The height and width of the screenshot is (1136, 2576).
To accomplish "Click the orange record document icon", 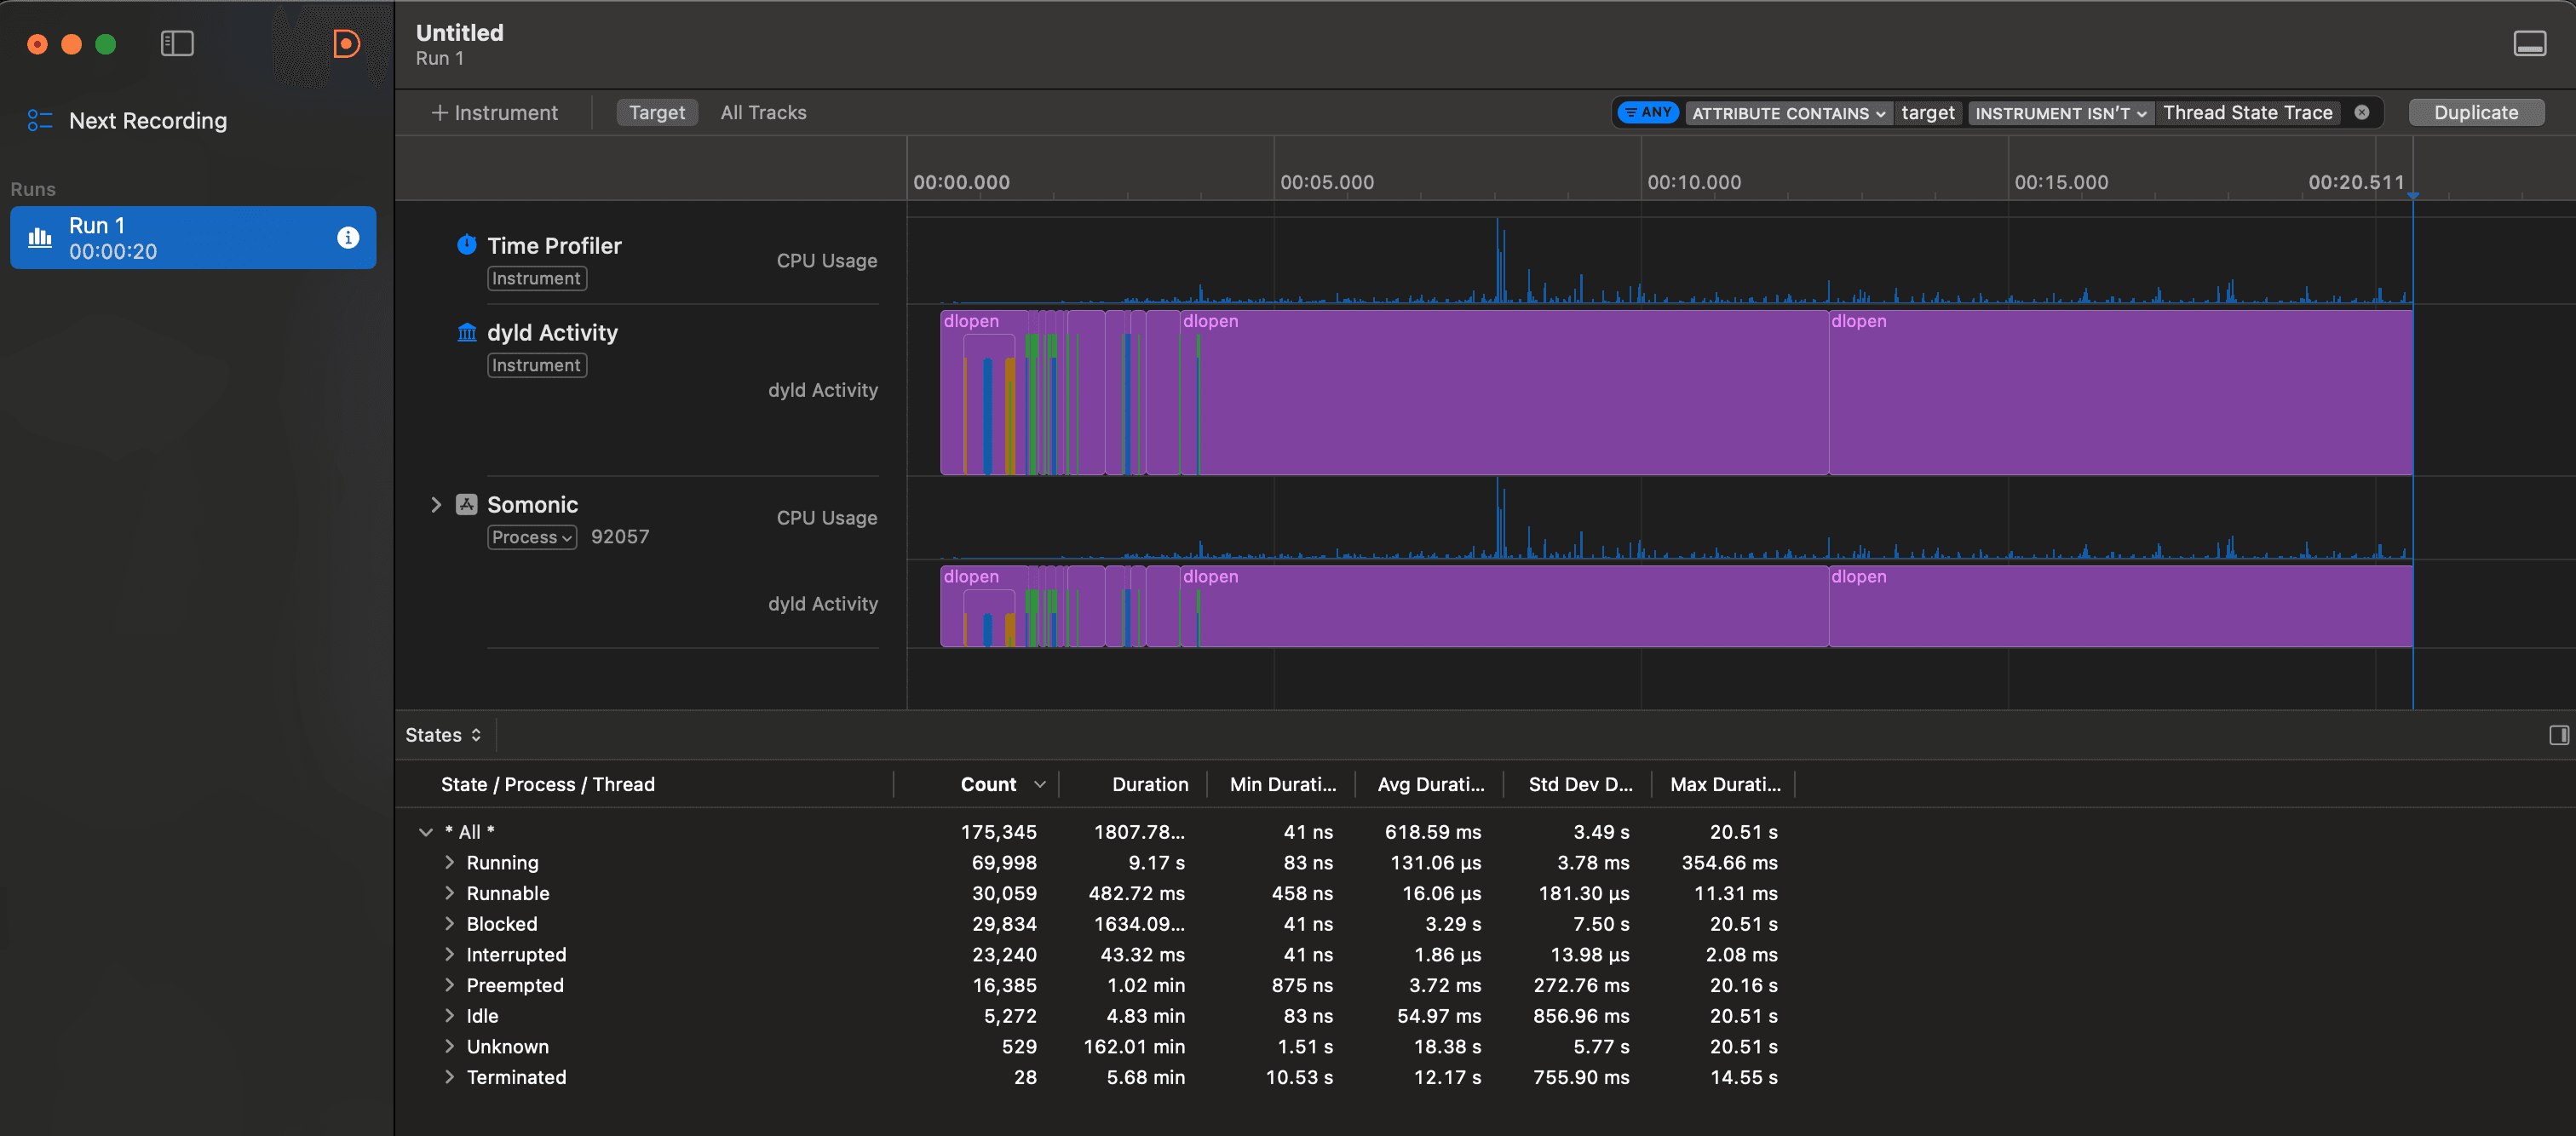I will (345, 44).
